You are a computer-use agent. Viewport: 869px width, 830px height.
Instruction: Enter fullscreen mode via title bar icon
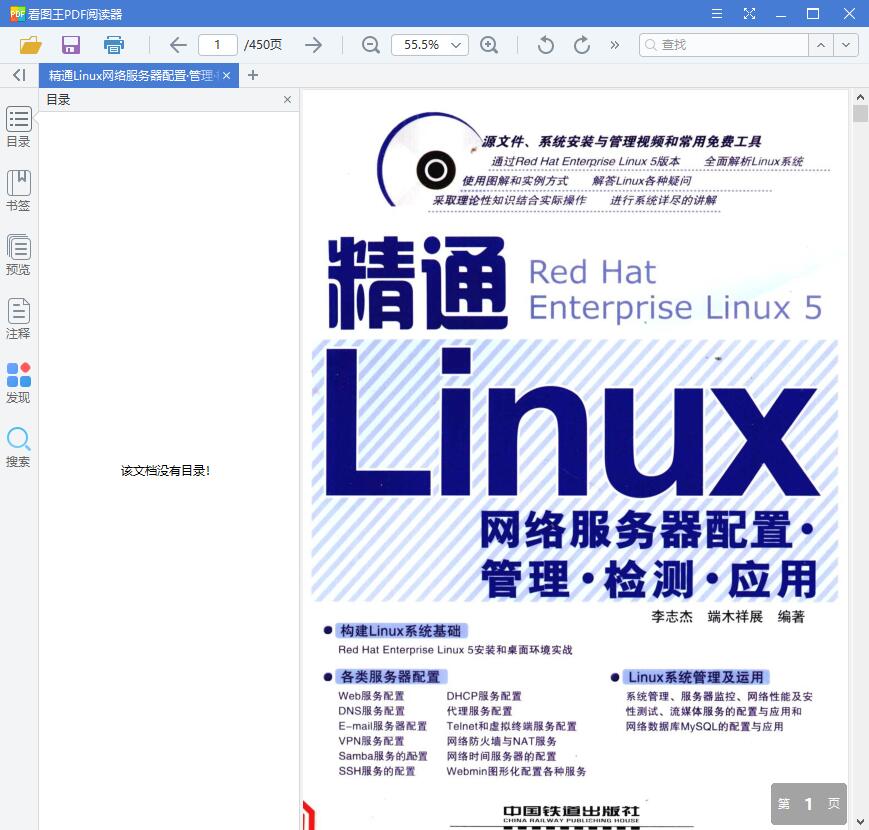(749, 14)
